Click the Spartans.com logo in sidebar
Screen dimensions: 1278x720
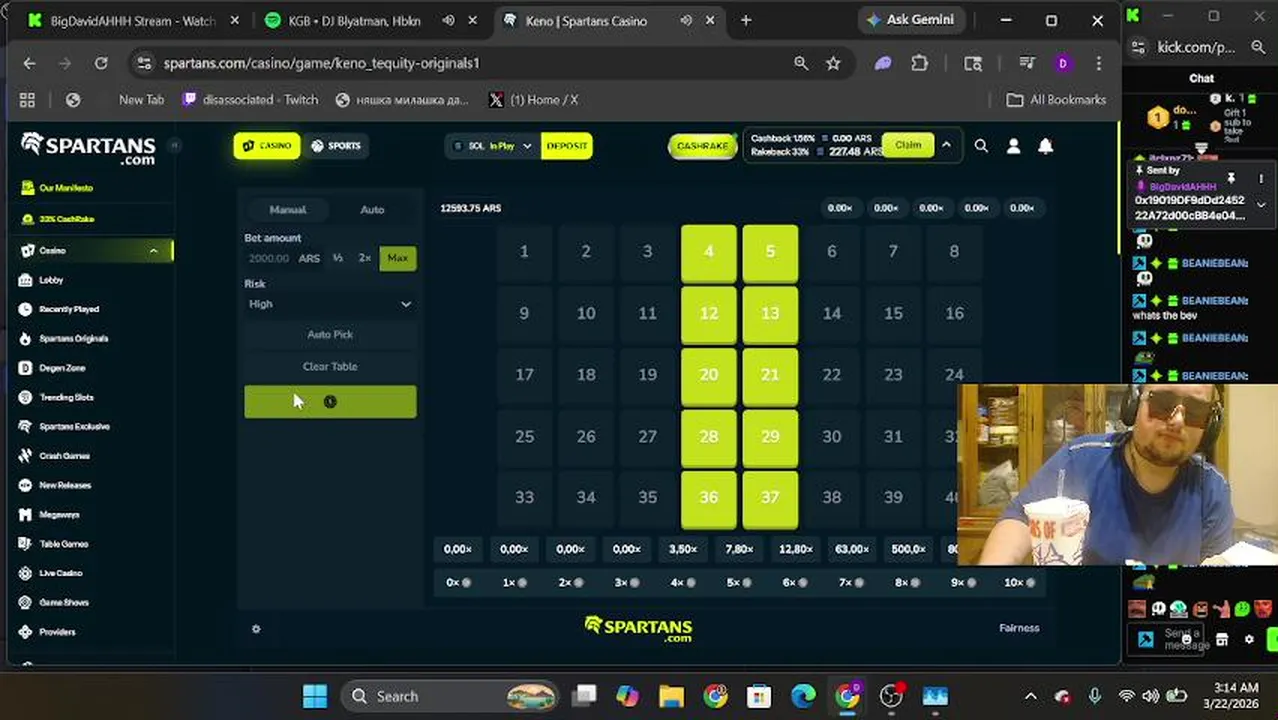click(88, 148)
